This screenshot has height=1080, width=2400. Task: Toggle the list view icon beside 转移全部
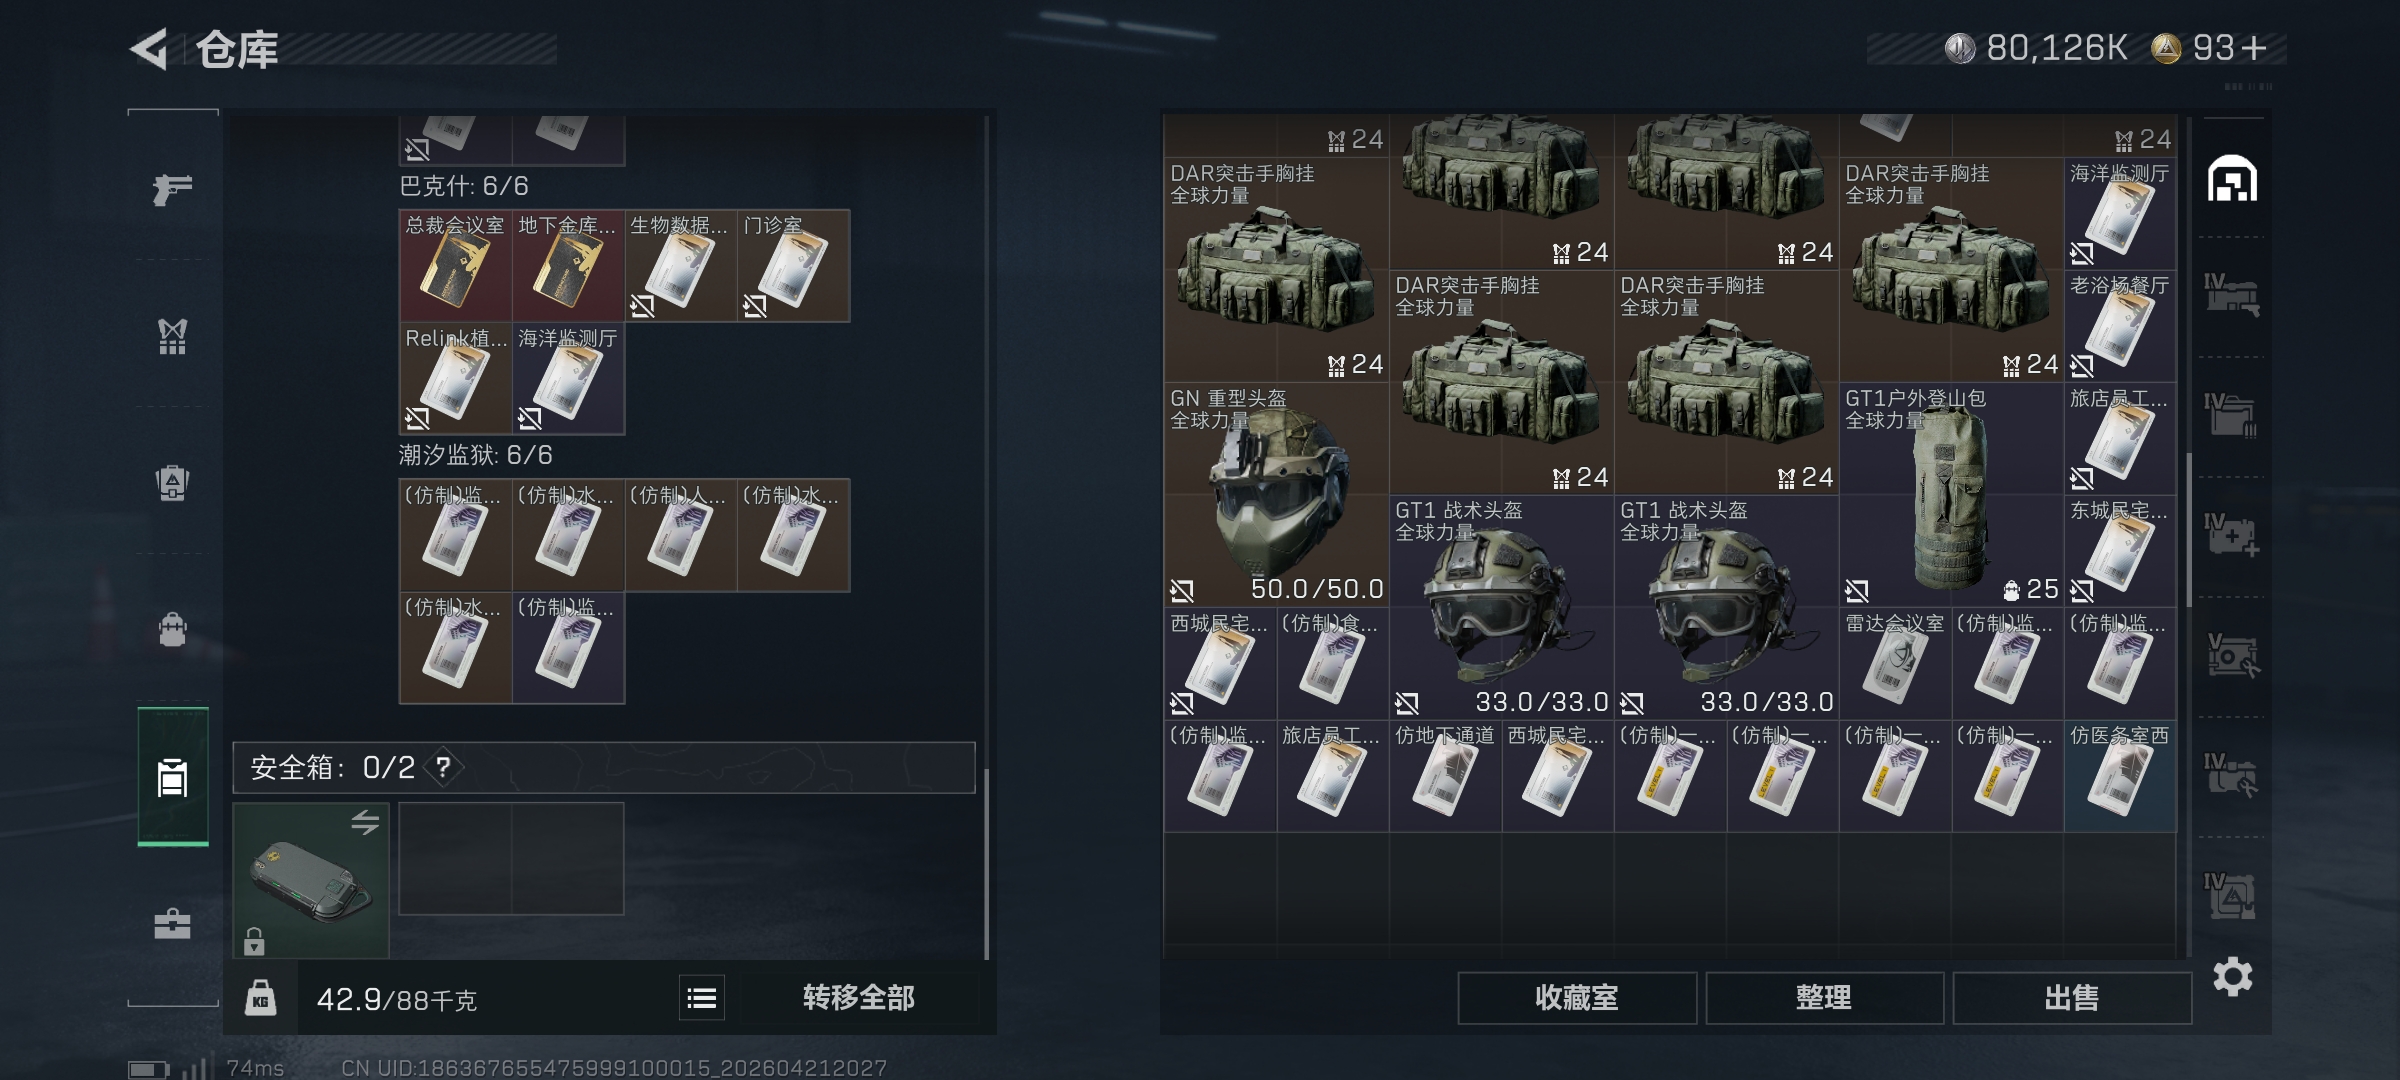tap(702, 997)
